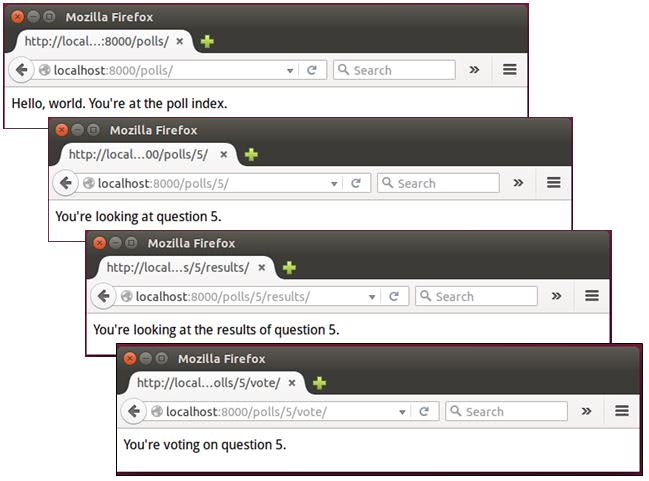This screenshot has width=649, height=481.
Task: Select the http://local...:8000/polls/ tab
Action: (x=97, y=41)
